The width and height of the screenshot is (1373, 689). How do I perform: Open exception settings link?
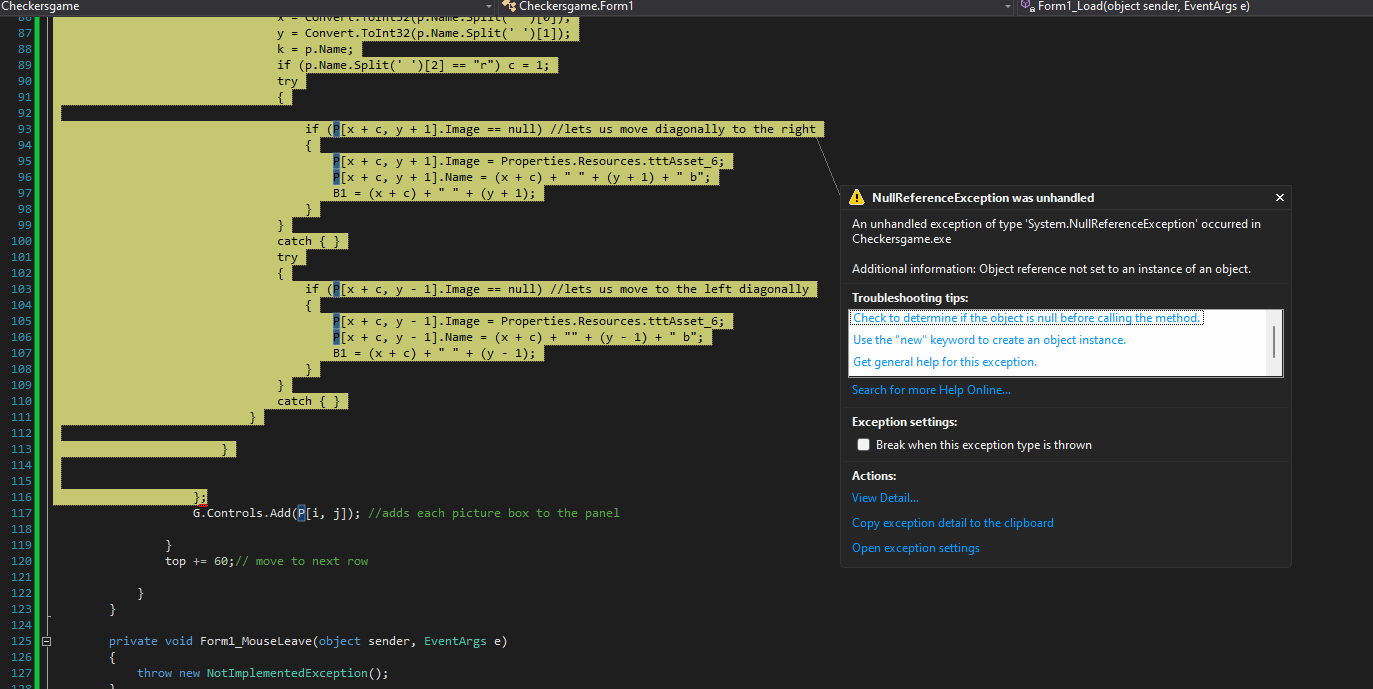point(916,548)
